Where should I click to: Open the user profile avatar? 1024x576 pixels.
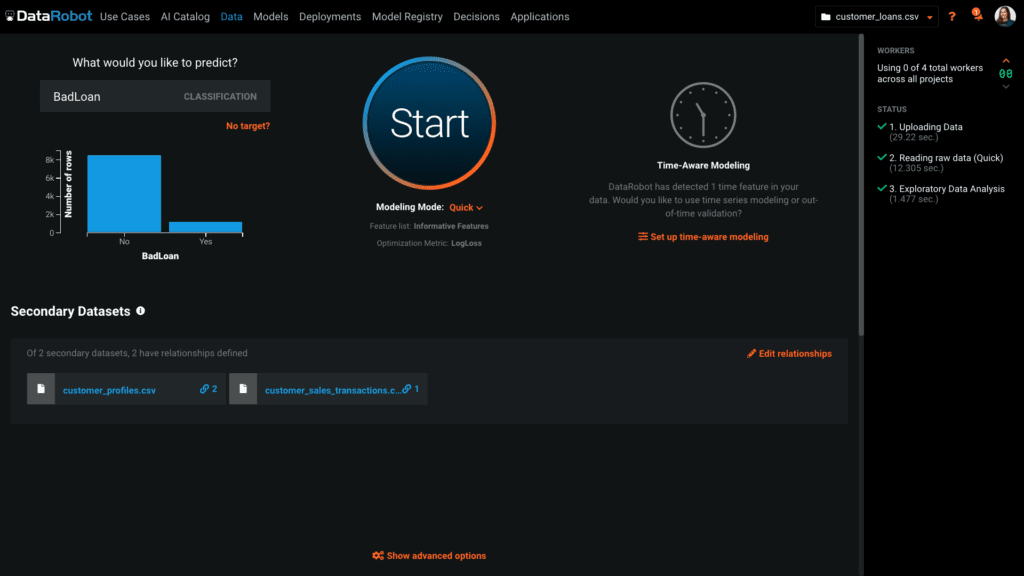(1004, 16)
